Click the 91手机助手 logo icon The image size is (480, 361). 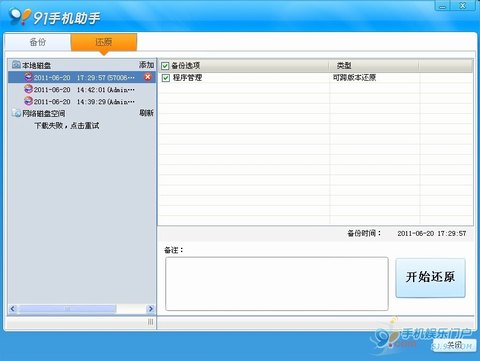(x=19, y=16)
